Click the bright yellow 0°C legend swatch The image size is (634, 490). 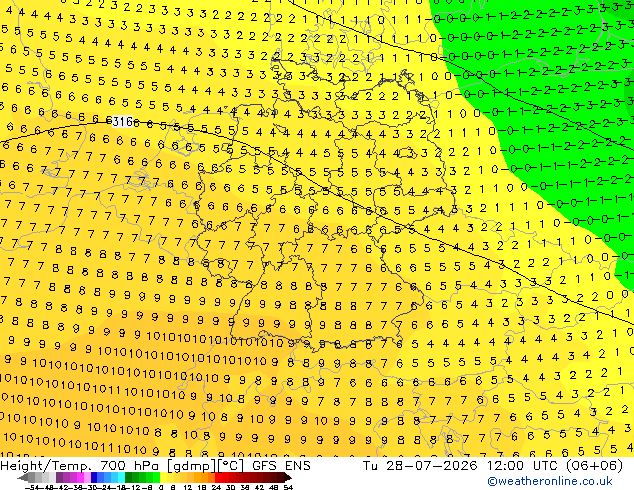click(x=163, y=477)
